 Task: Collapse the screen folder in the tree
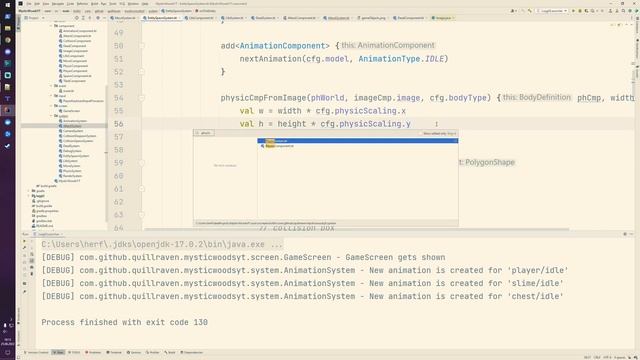tap(52, 106)
